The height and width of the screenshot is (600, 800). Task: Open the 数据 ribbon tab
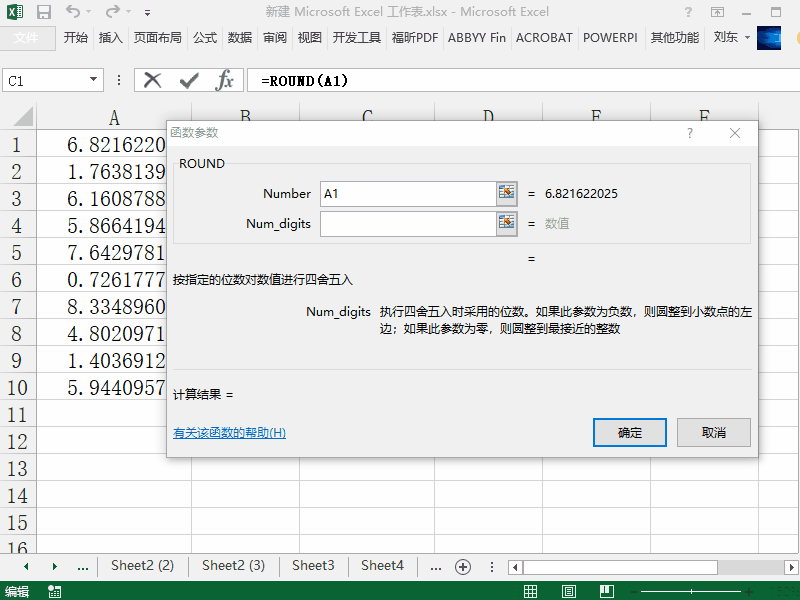tap(240, 37)
